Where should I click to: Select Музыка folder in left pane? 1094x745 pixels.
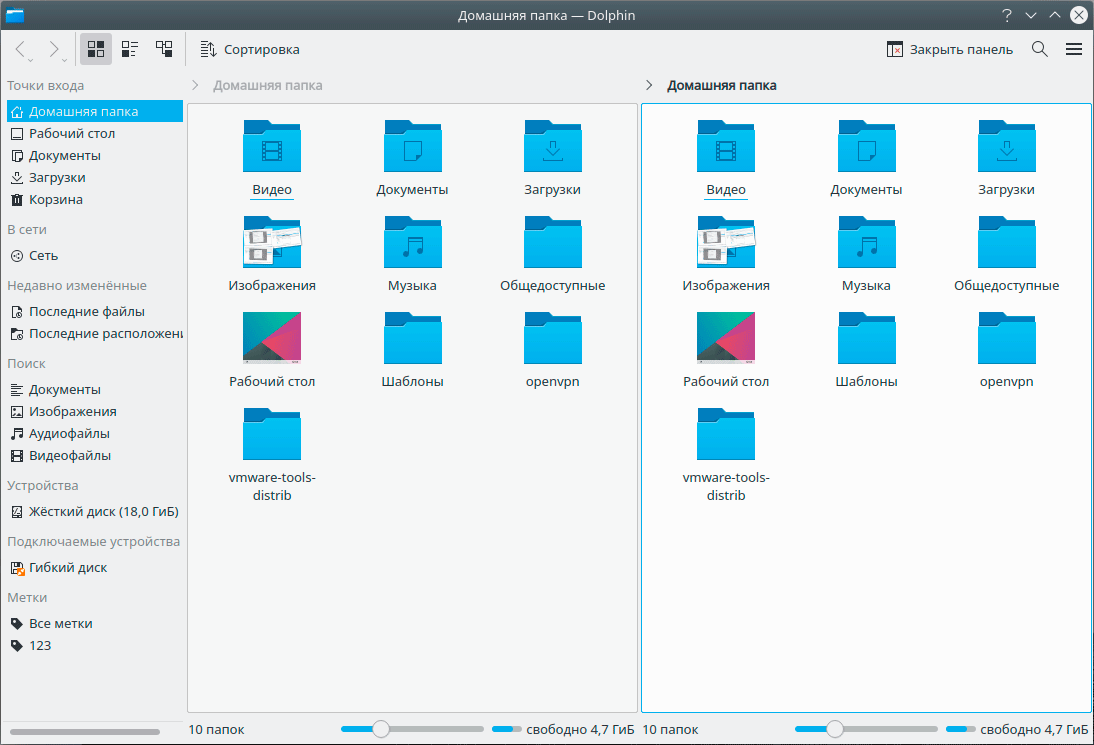click(412, 254)
